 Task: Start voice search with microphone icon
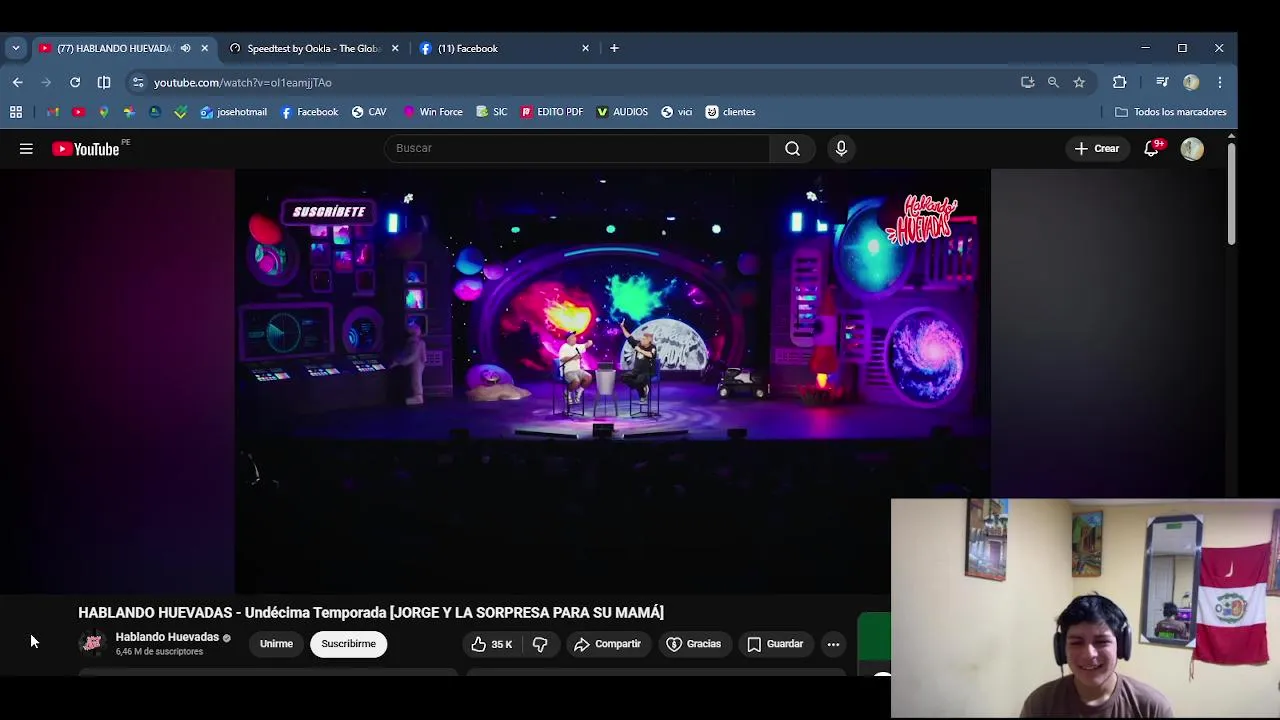841,148
